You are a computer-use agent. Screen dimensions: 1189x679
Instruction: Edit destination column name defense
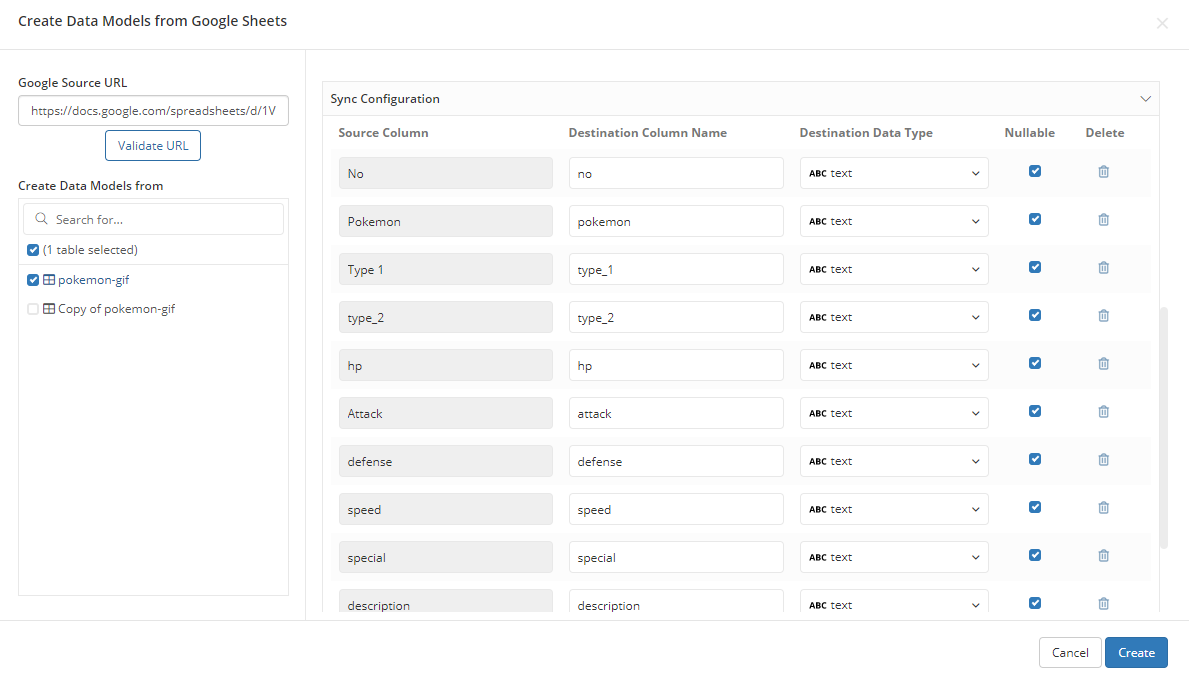pos(676,461)
